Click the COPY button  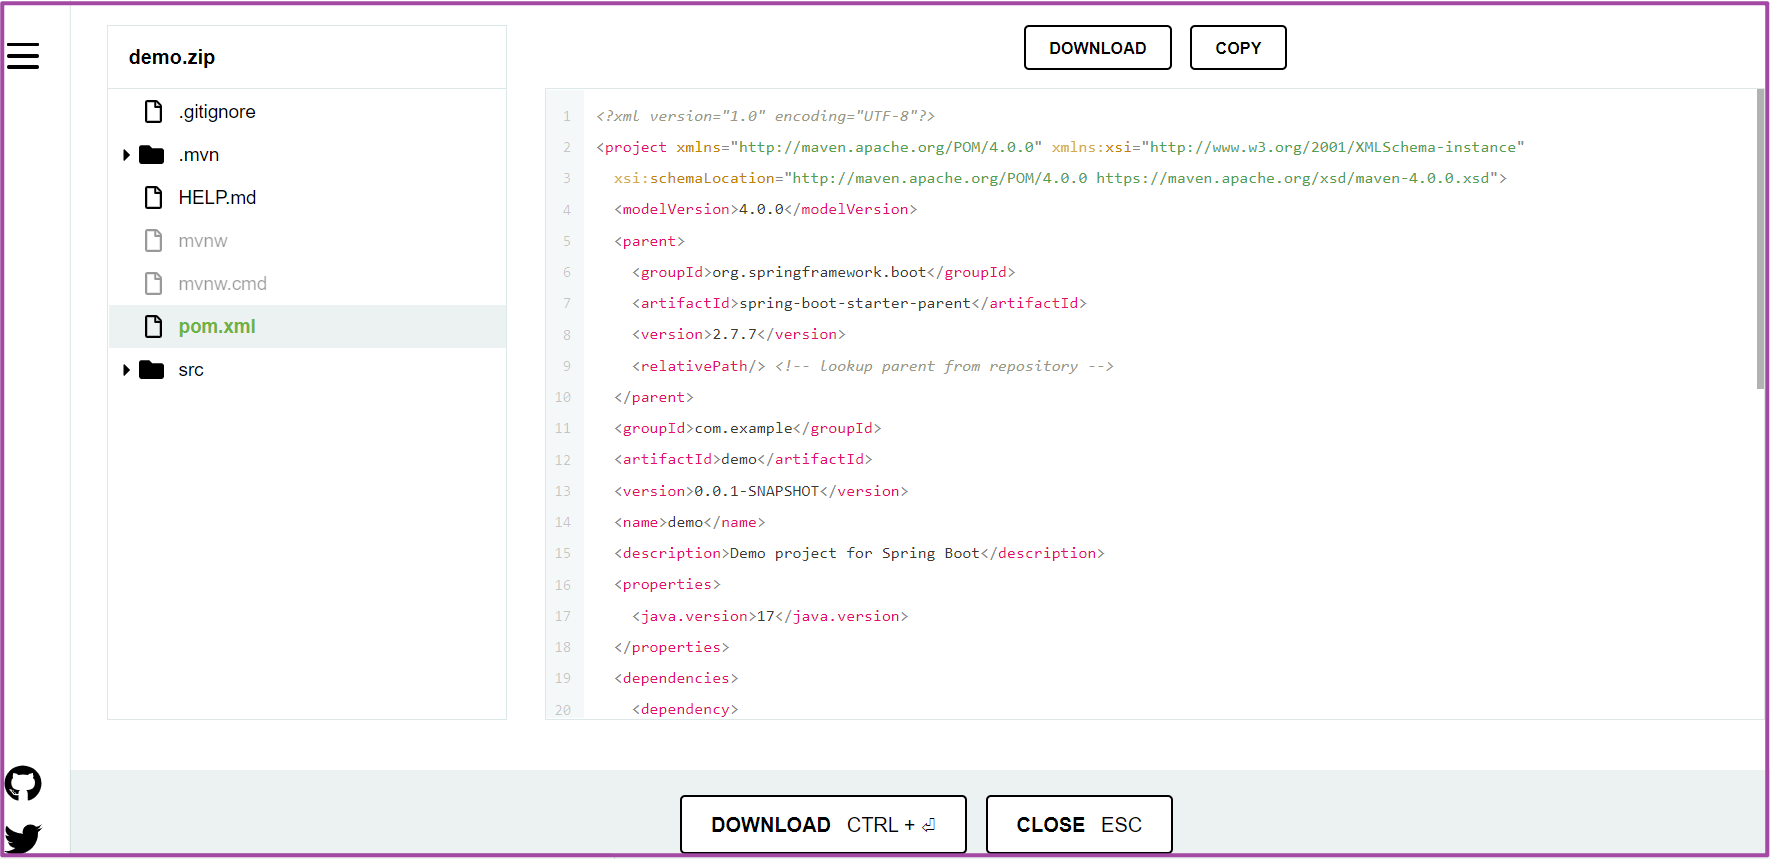pos(1238,47)
